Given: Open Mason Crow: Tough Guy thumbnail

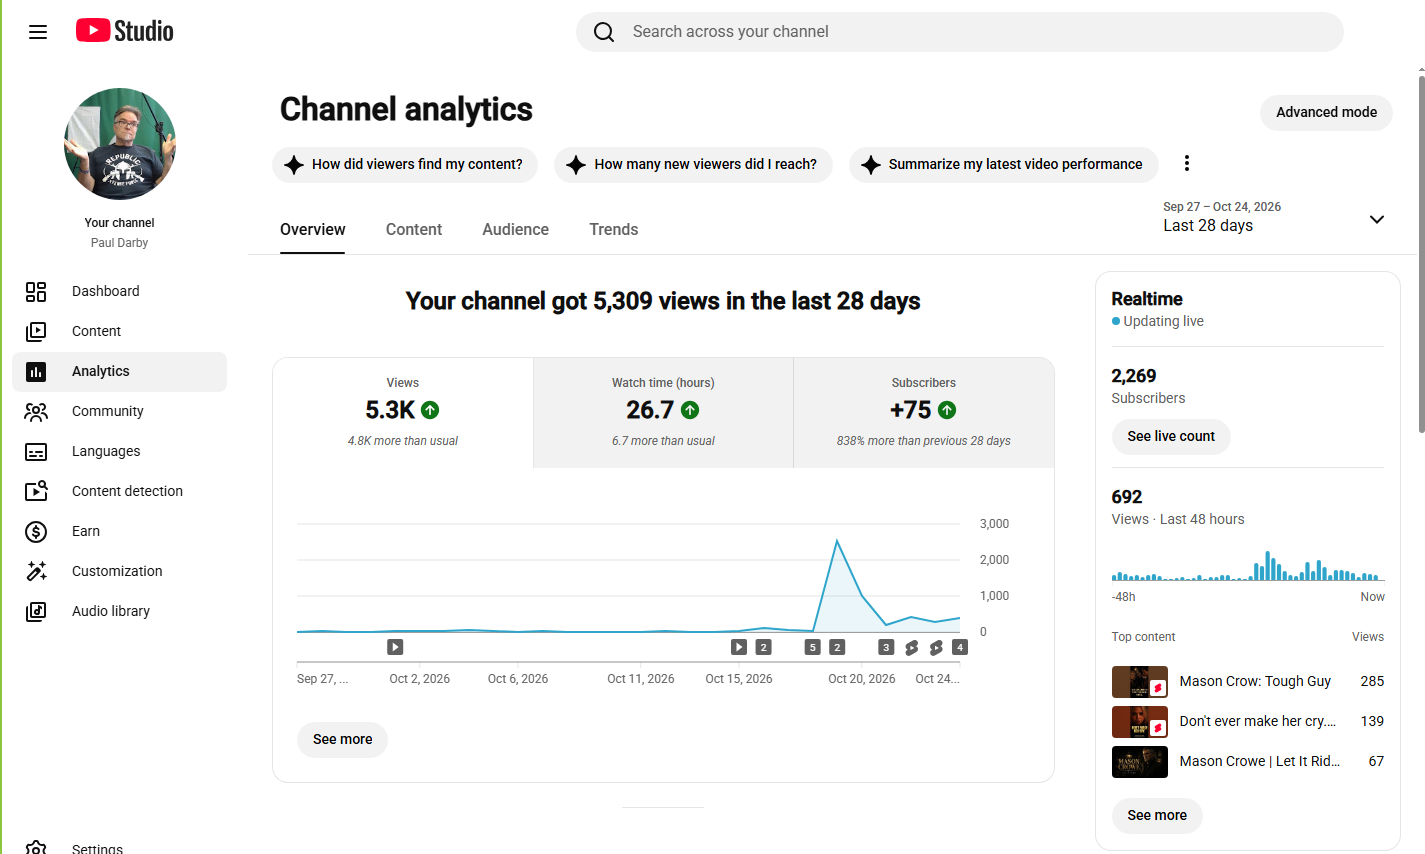Looking at the screenshot, I should [1140, 682].
